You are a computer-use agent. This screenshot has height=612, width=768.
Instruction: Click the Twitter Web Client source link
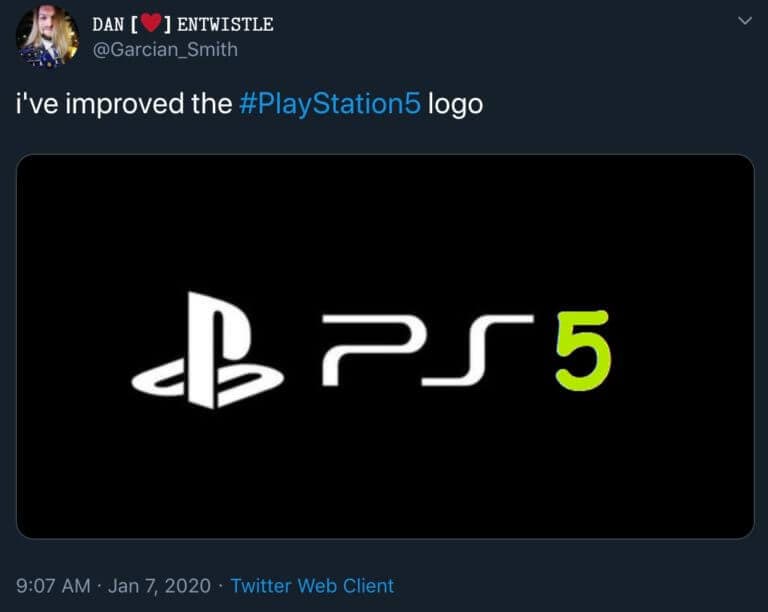pos(312,586)
